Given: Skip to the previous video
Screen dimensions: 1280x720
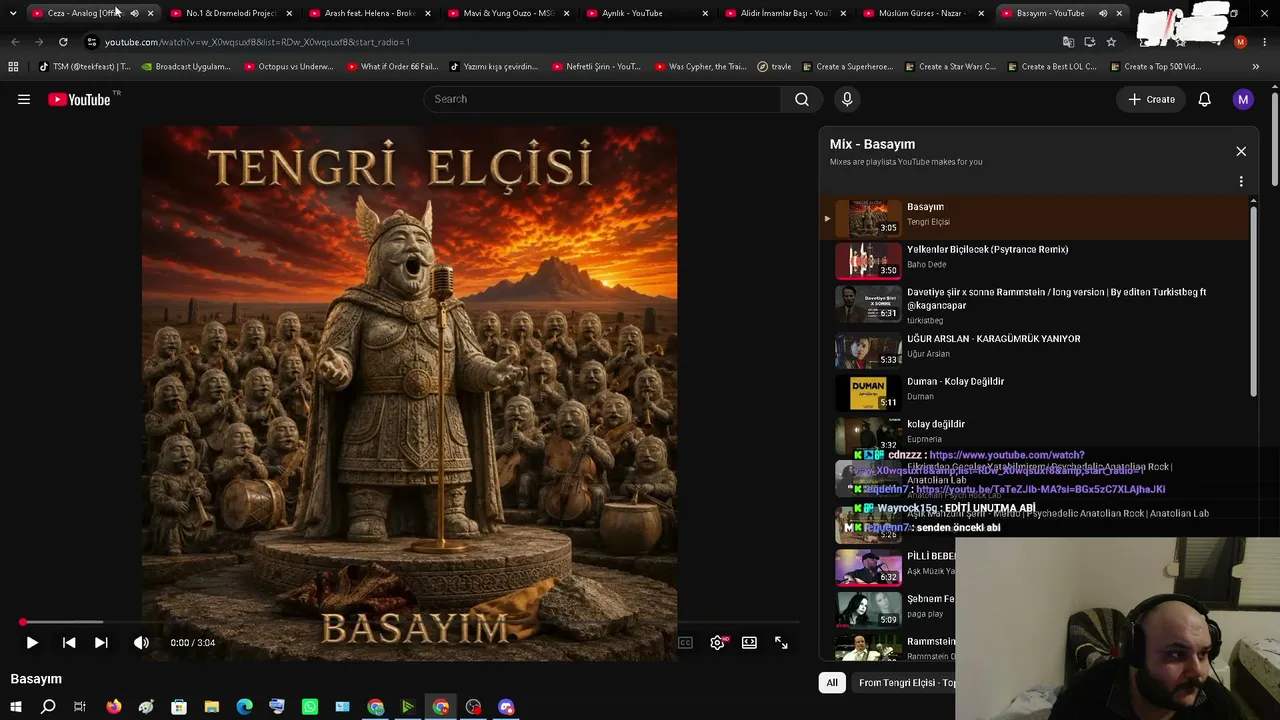Looking at the screenshot, I should click(x=69, y=643).
